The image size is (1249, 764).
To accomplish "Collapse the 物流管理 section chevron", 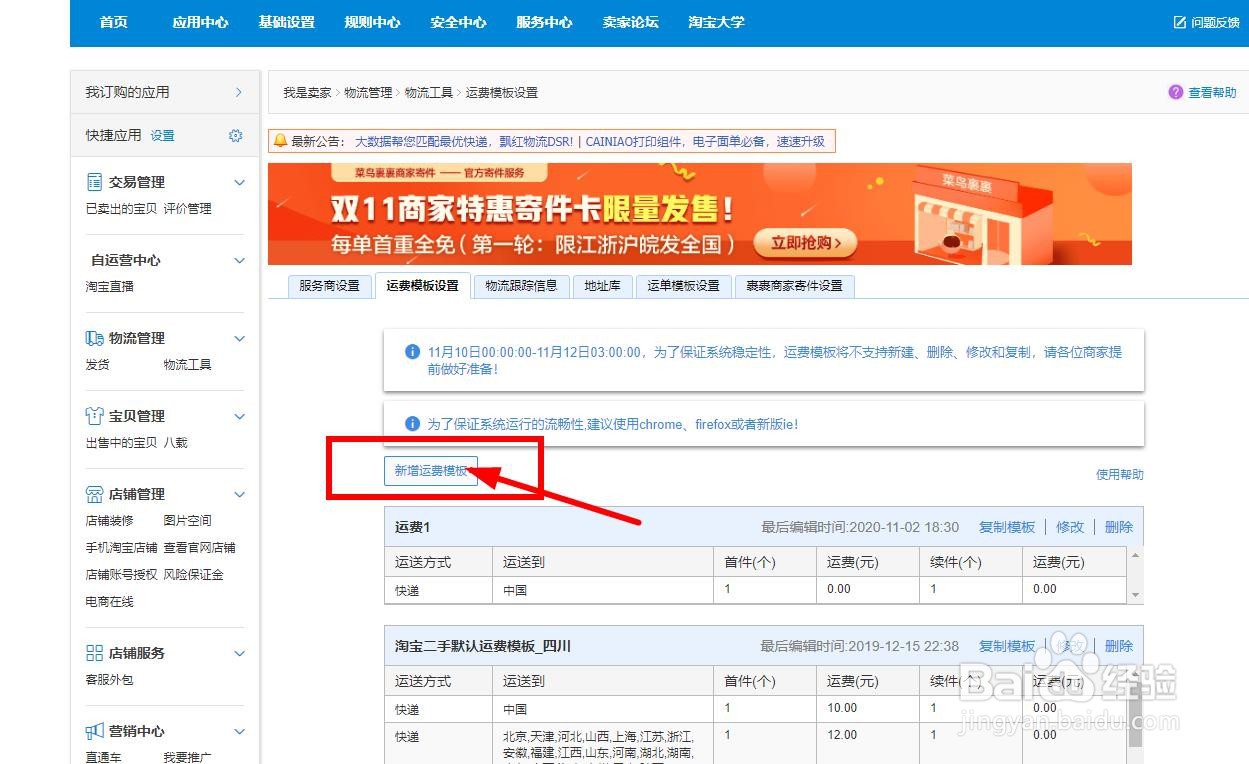I will pos(239,338).
